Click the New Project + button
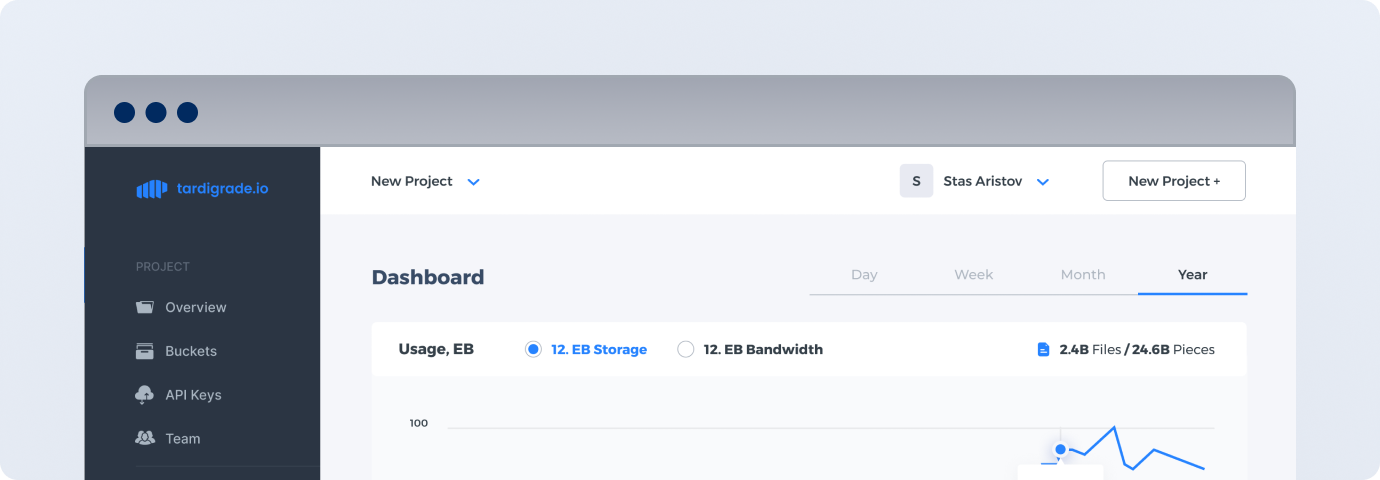Image resolution: width=1380 pixels, height=480 pixels. coord(1174,181)
